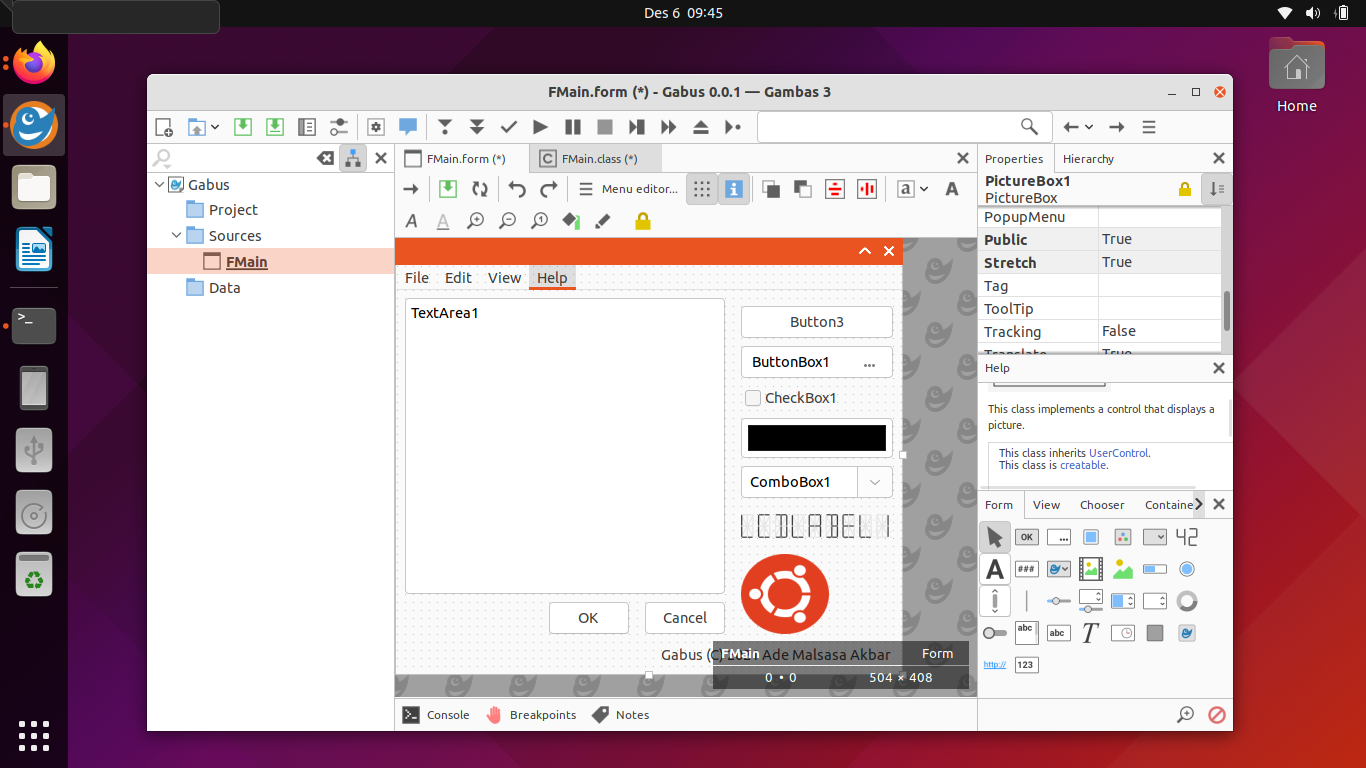The image size is (1366, 768).
Task: Open the Edit menu on the form
Action: pos(458,278)
